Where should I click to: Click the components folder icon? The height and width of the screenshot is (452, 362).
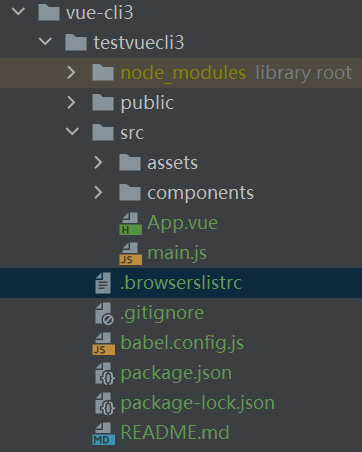pyautogui.click(x=130, y=192)
